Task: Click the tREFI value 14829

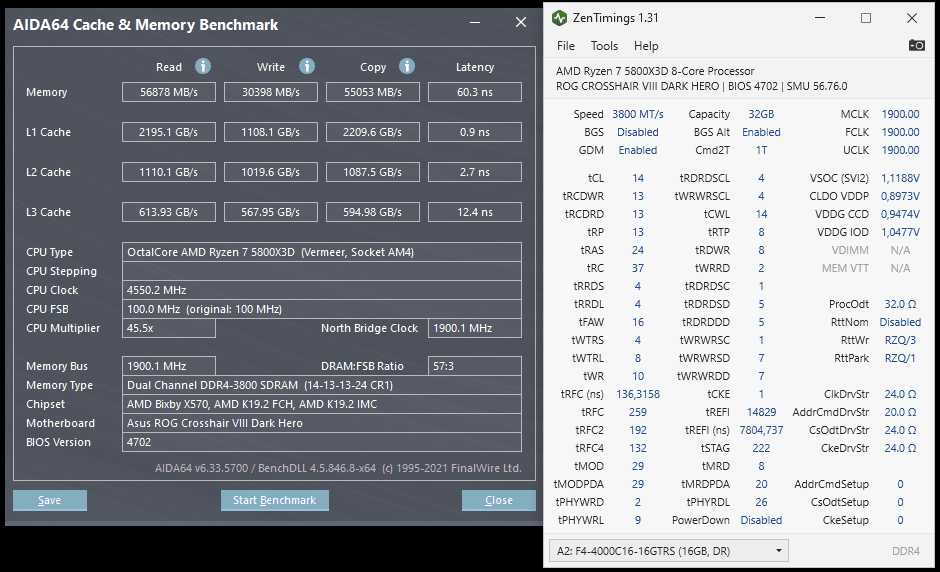Action: 761,412
